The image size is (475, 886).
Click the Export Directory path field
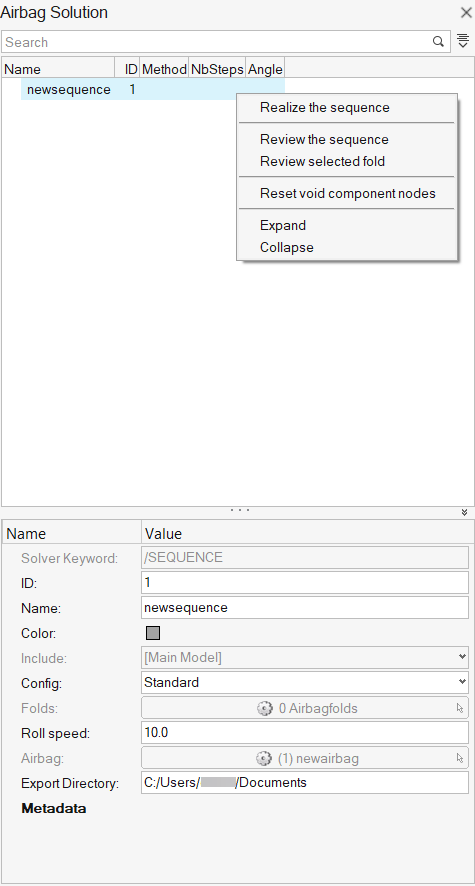coord(305,783)
